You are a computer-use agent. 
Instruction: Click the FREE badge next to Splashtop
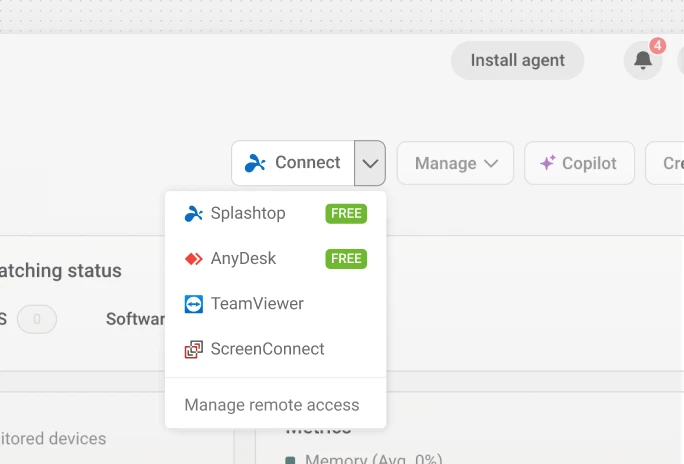point(346,214)
